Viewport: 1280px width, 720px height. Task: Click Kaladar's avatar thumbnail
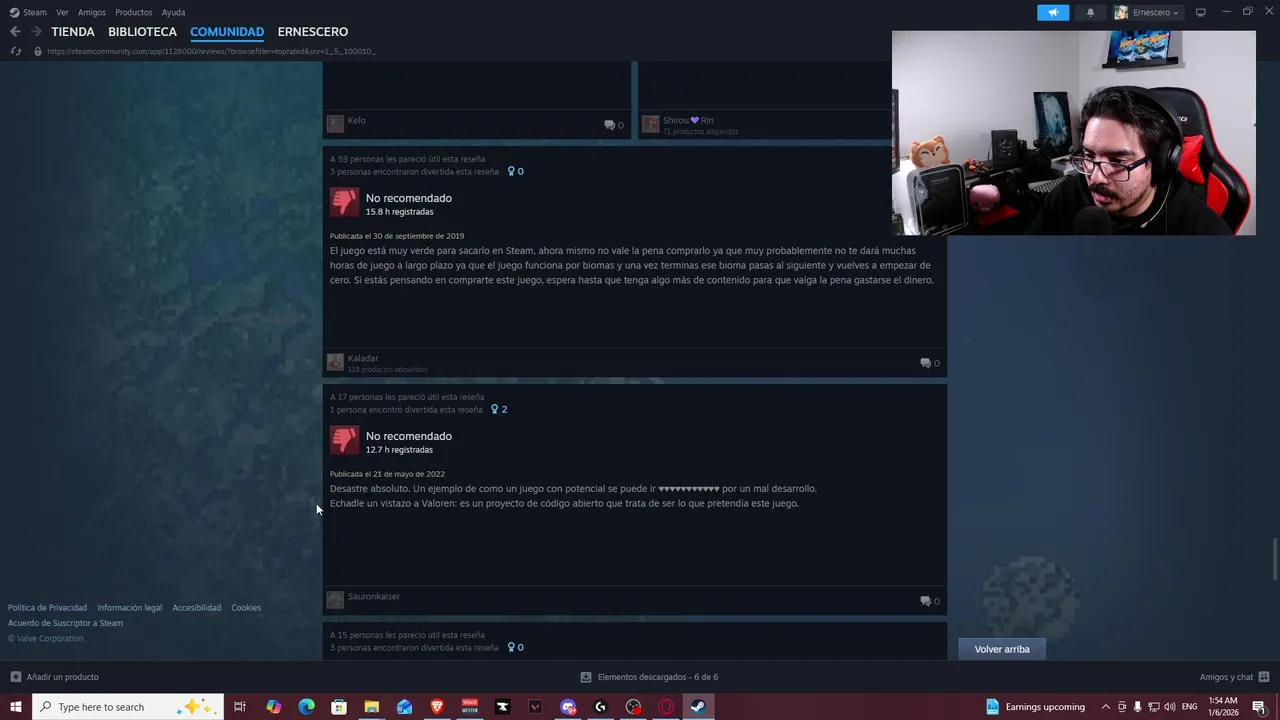click(x=335, y=362)
